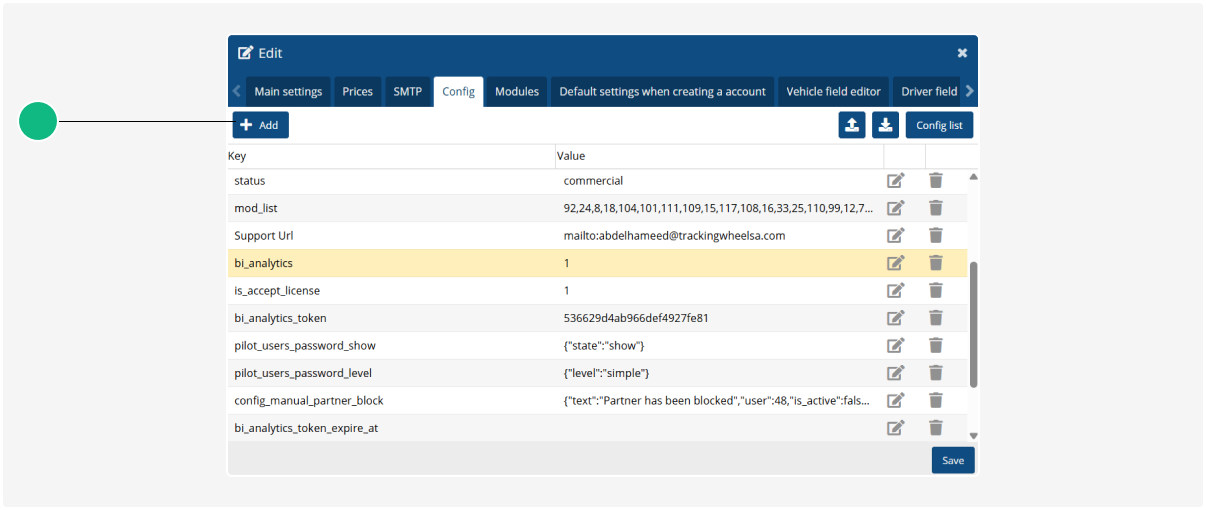Edit pilot_users_password_show entry
This screenshot has height=510, width=1206.
pyautogui.click(x=896, y=346)
